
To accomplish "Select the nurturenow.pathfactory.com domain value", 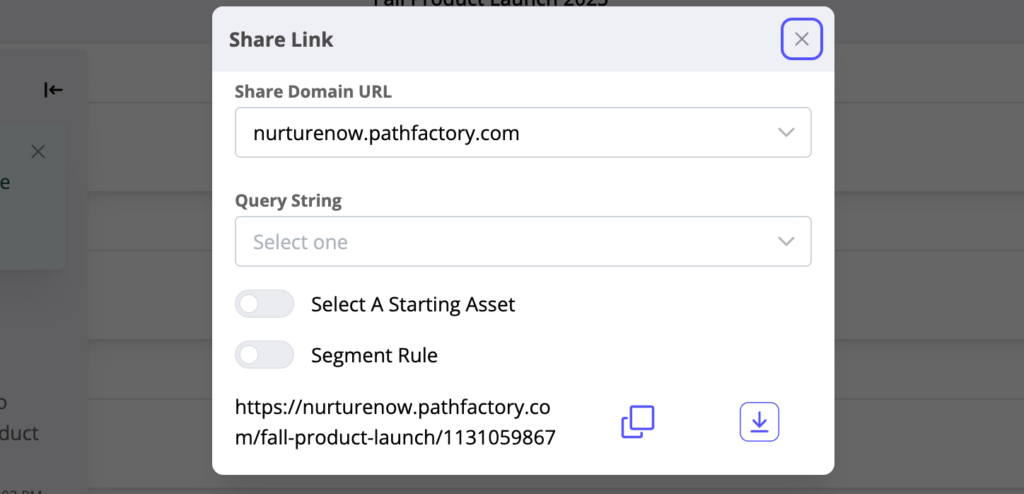I will click(x=386, y=133).
